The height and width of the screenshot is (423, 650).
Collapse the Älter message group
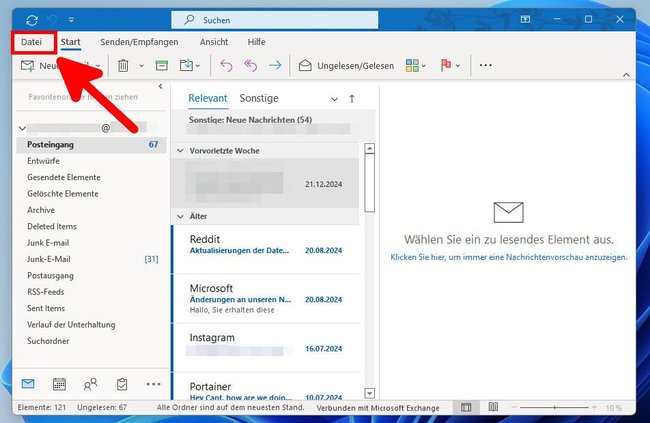(180, 216)
